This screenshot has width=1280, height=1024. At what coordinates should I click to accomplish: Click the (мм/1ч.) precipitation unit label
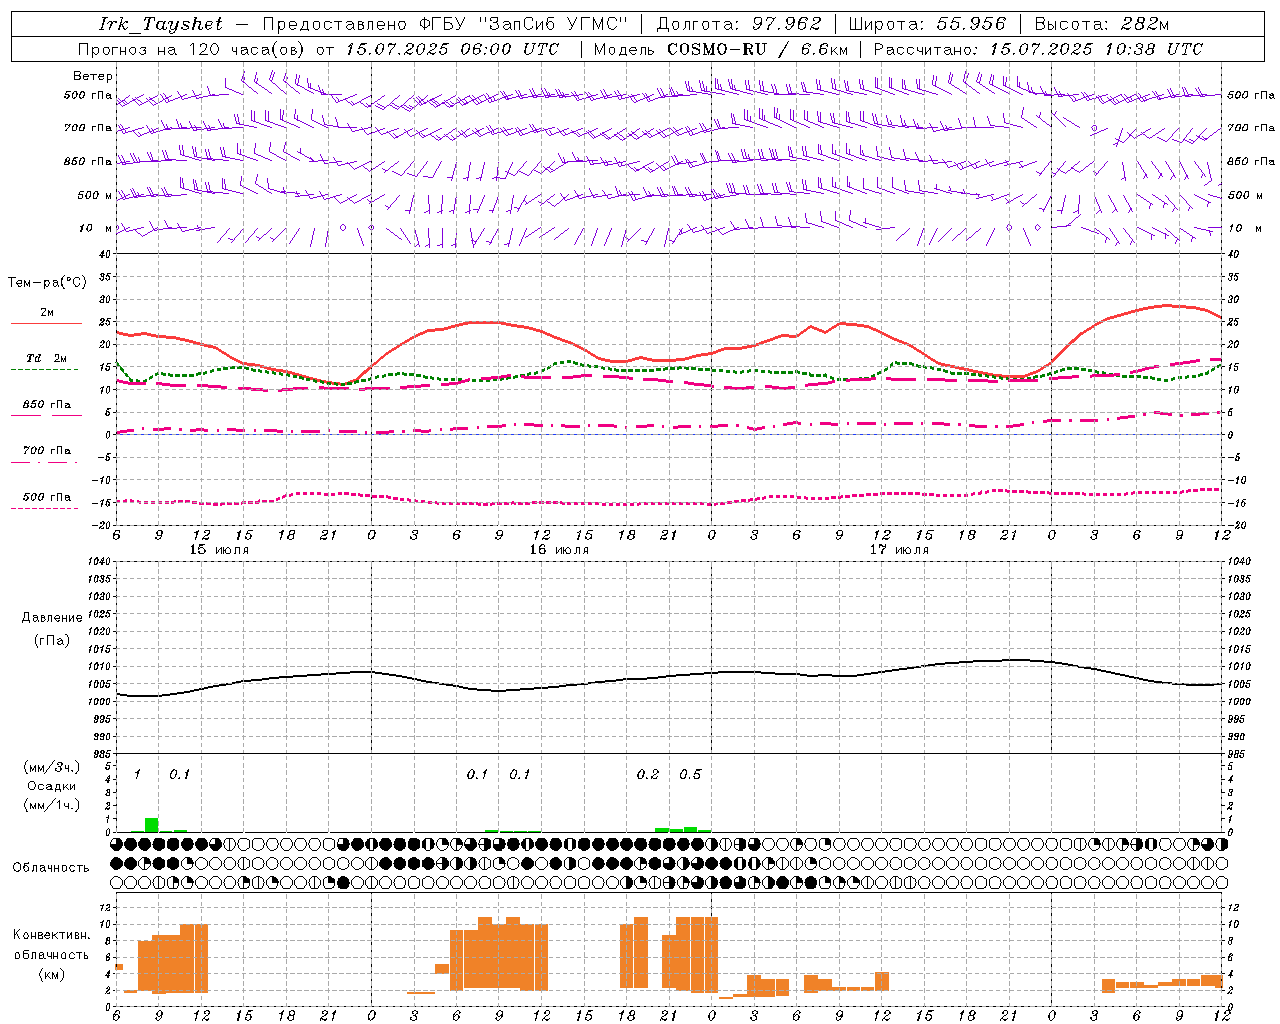[x=52, y=805]
